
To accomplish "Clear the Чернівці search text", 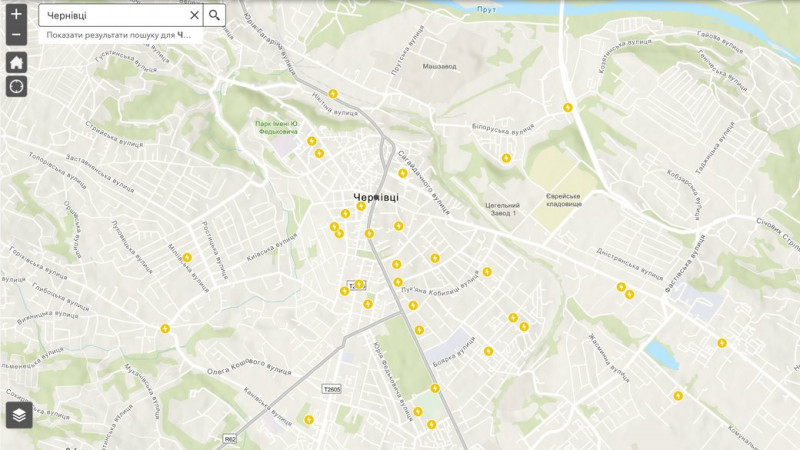I will 194,15.
